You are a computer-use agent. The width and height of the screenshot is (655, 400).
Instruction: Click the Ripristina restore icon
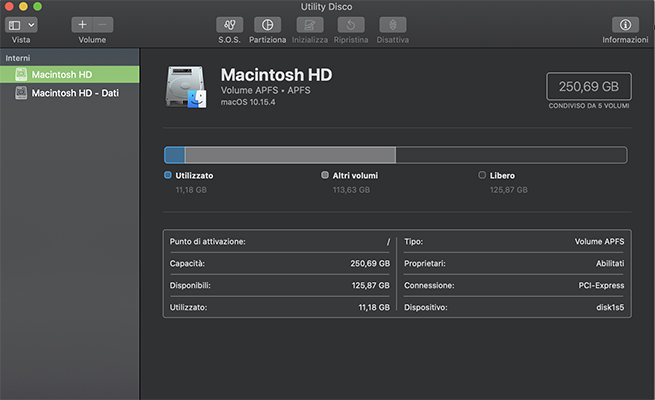coord(351,25)
